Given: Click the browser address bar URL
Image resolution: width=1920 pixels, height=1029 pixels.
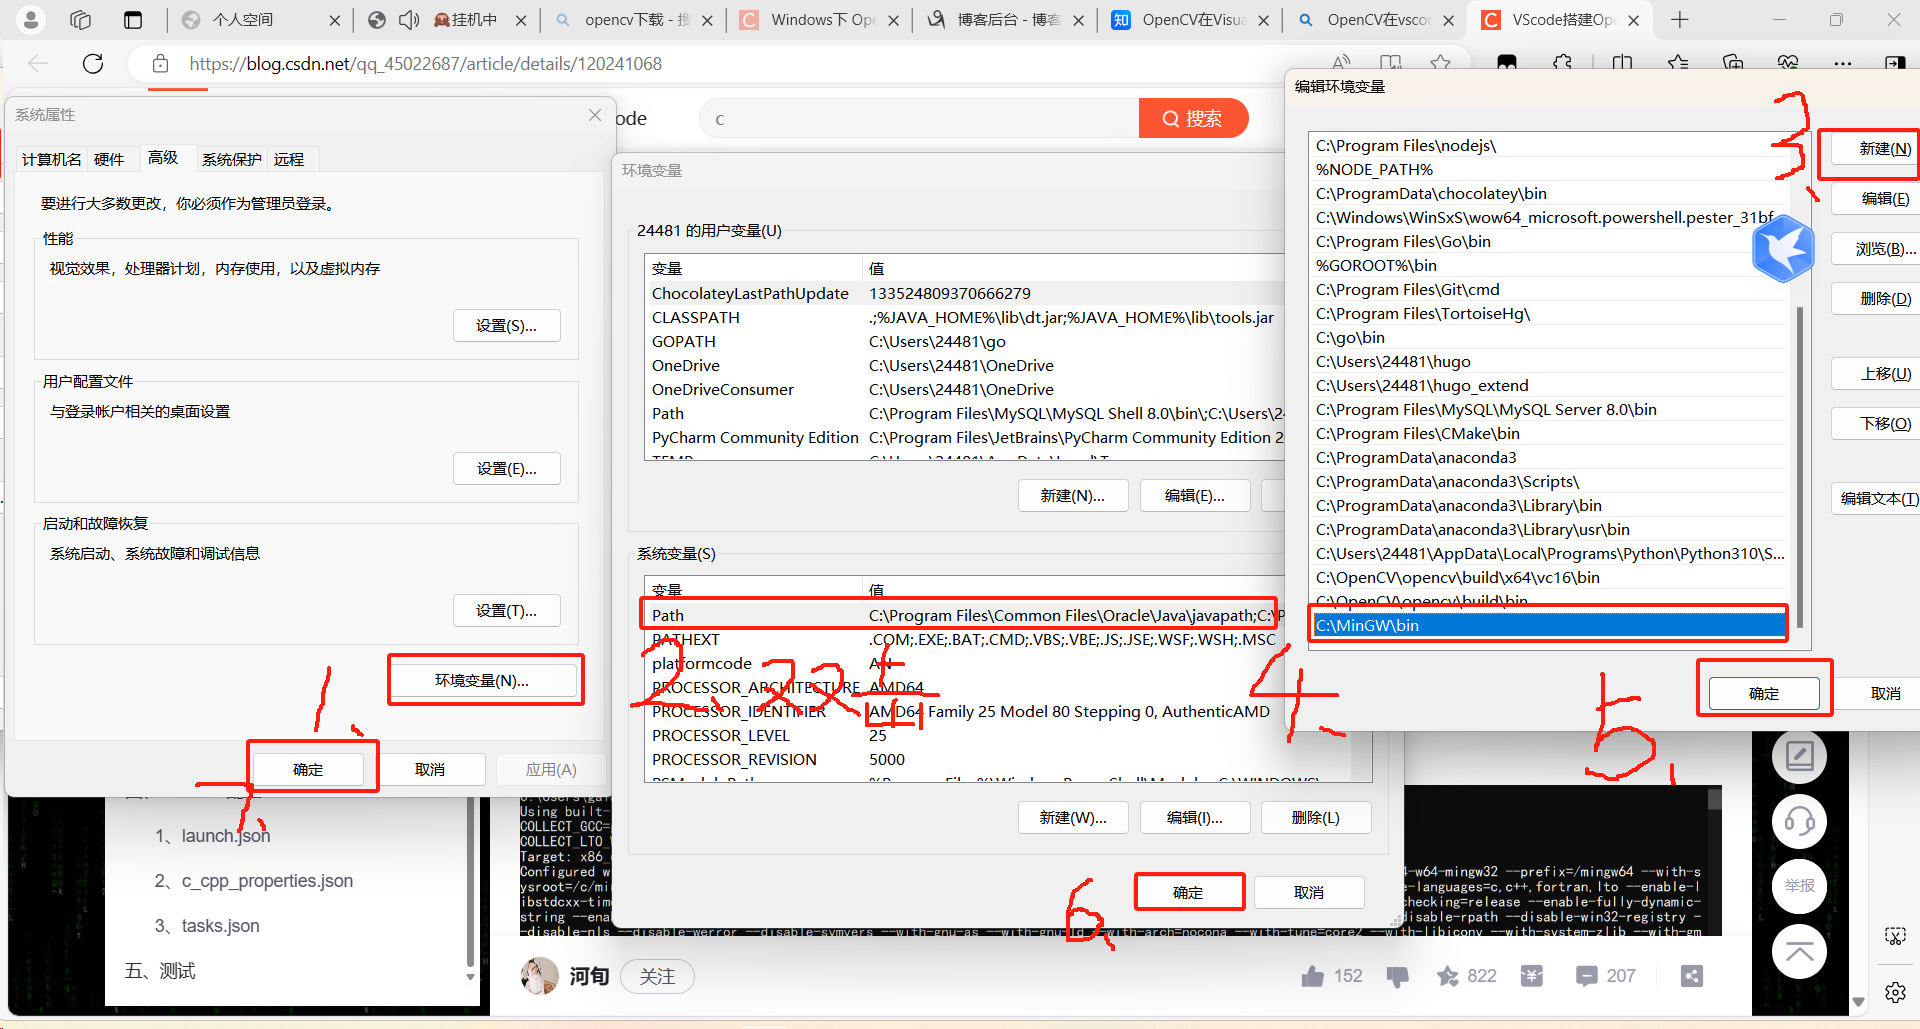Looking at the screenshot, I should coord(426,64).
